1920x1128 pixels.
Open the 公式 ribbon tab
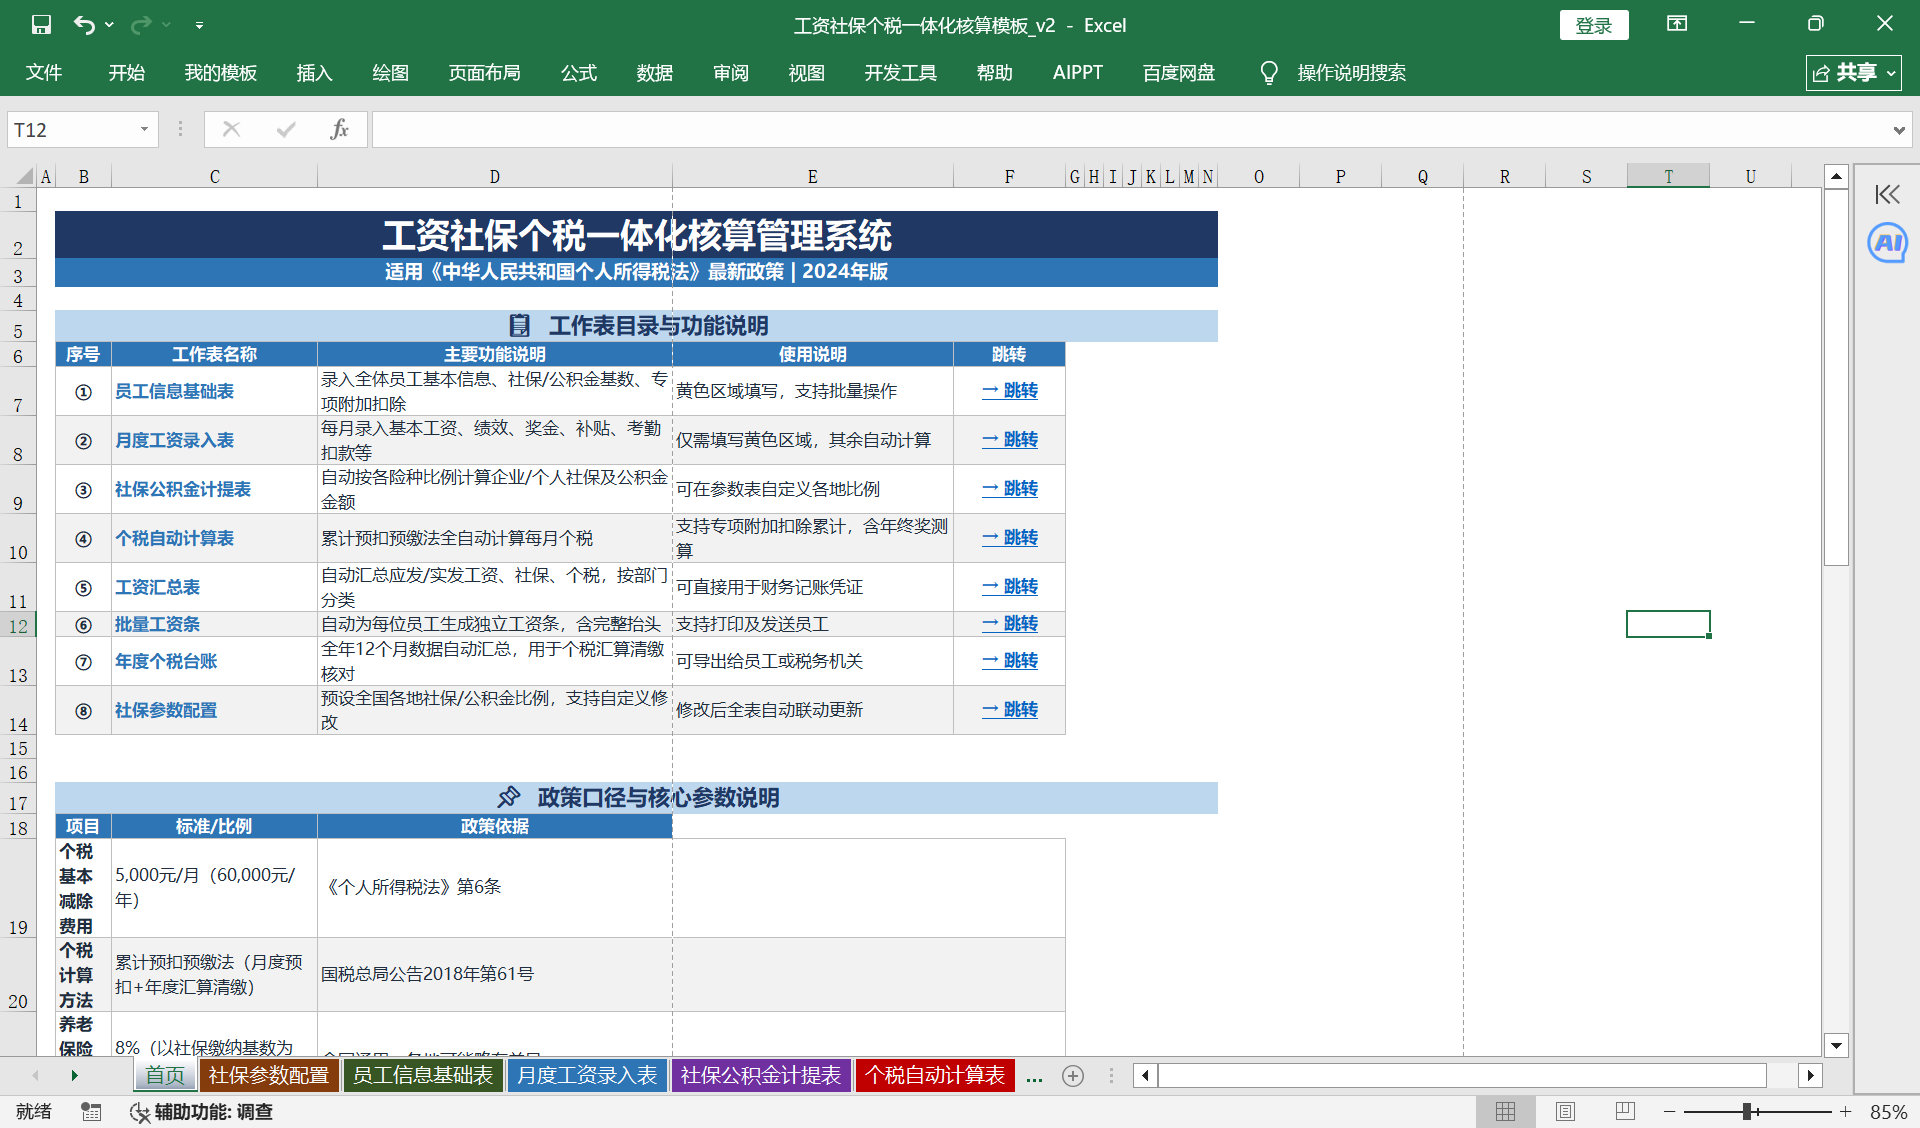(579, 72)
